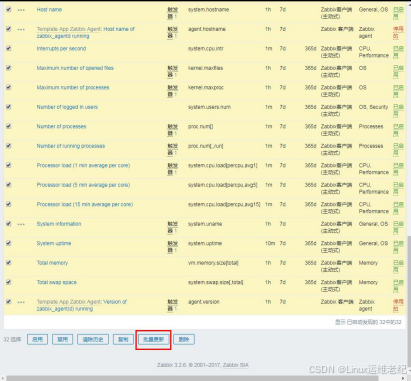This screenshot has width=411, height=381.
Task: Uncheck the Host name item checkbox
Action: [x=9, y=10]
